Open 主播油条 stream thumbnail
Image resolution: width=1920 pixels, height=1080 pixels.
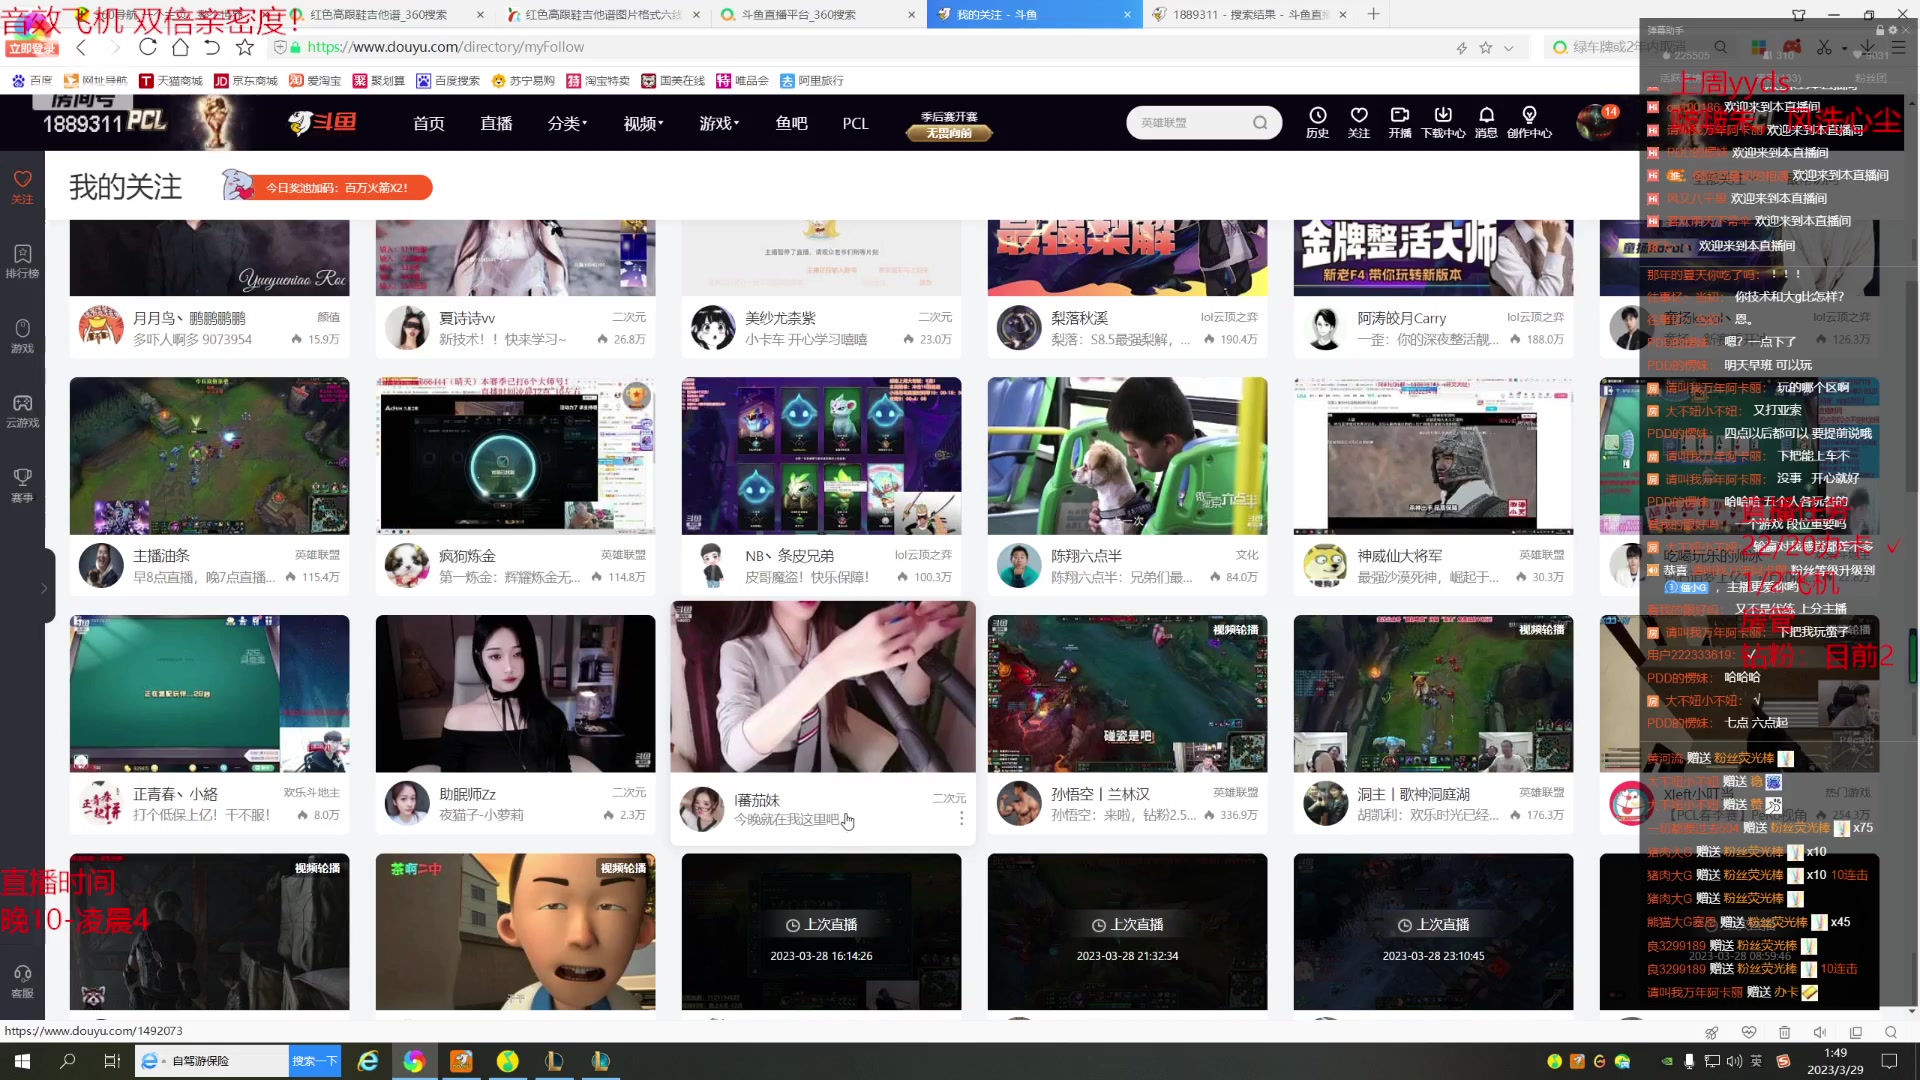point(209,456)
